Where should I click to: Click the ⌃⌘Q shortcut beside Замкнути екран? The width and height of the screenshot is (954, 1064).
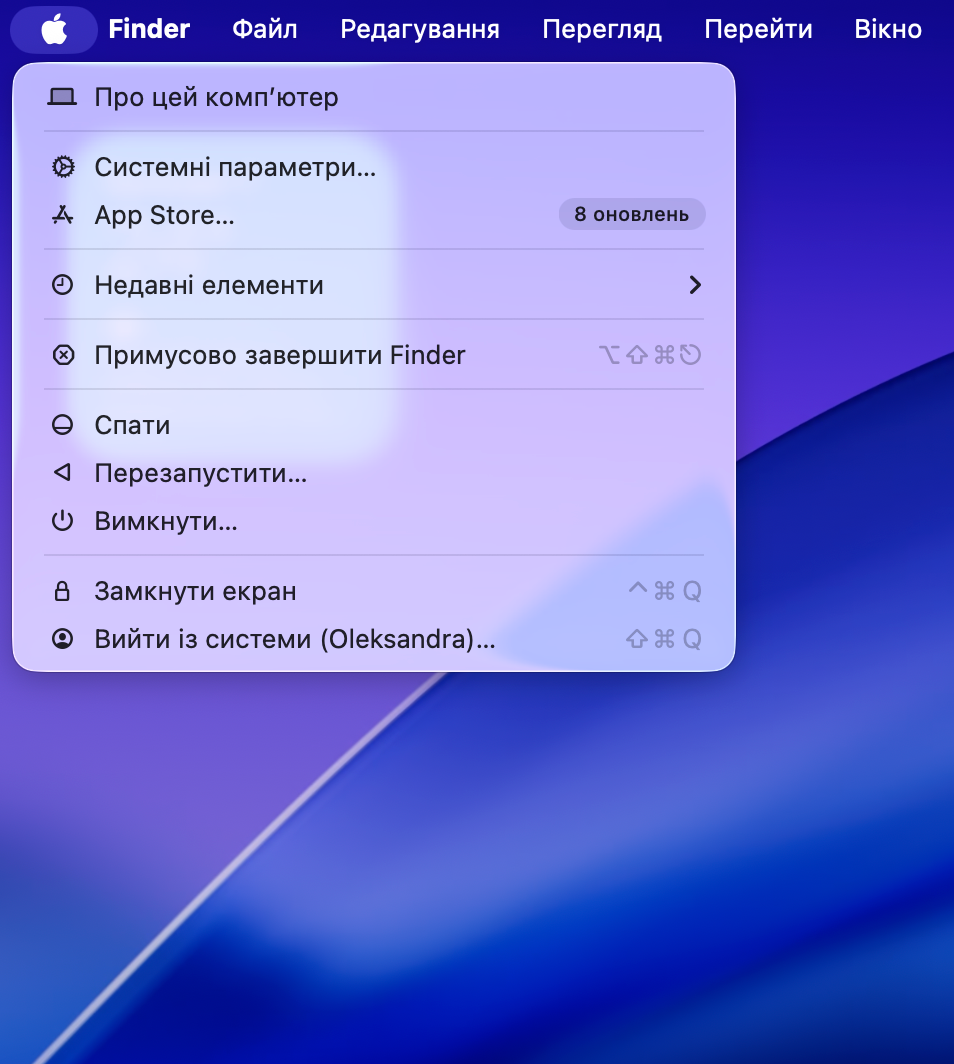[x=664, y=591]
